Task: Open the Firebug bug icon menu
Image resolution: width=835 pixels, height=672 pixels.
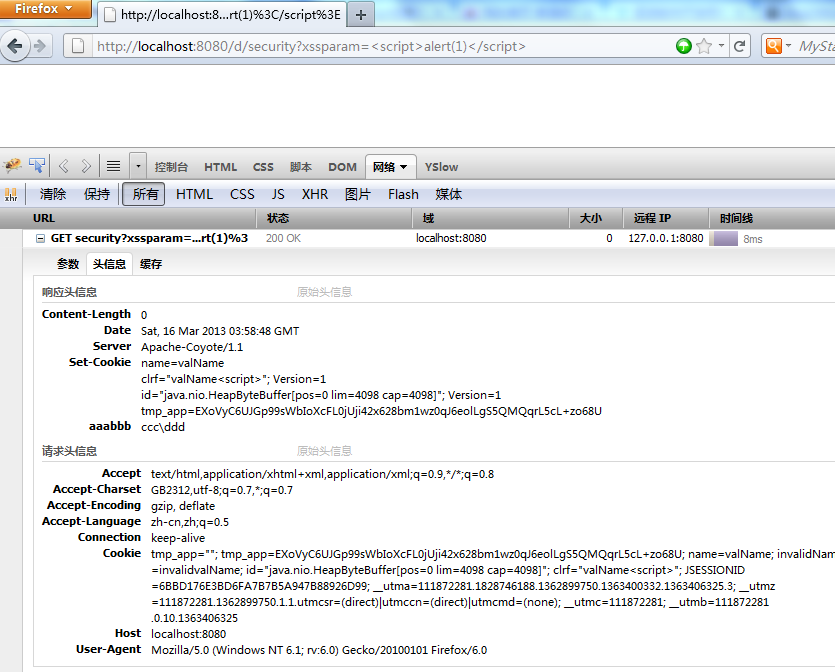Action: 12,166
